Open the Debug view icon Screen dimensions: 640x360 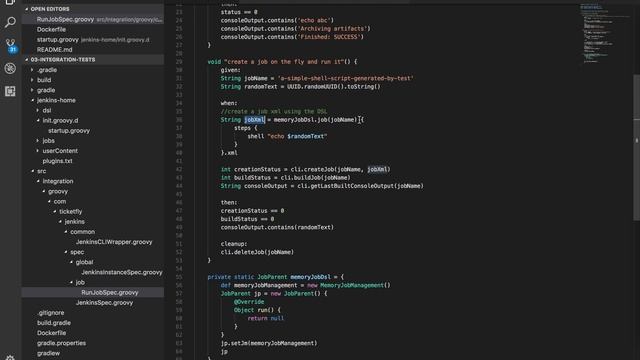(x=10, y=68)
